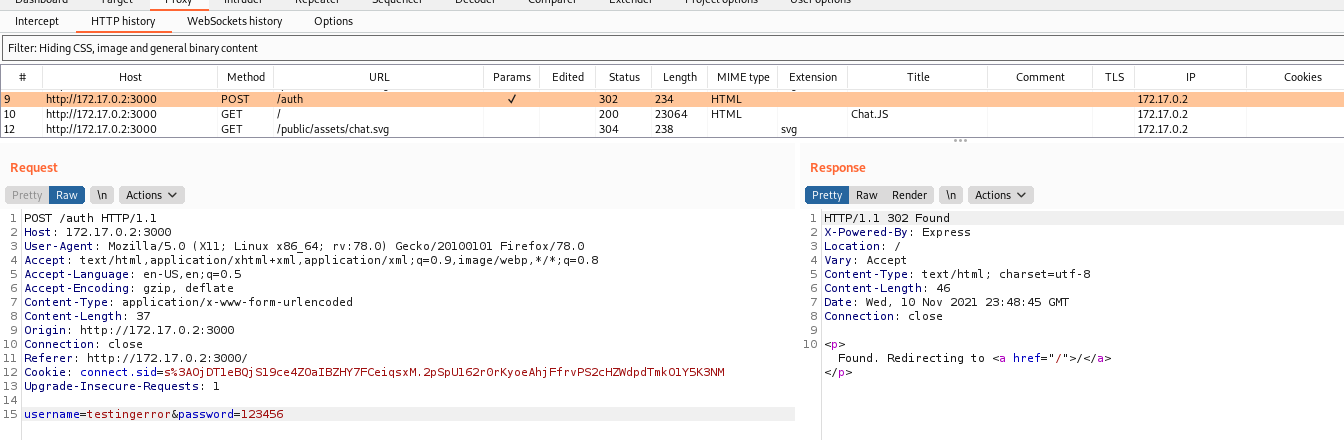Sort table by Host column
The width and height of the screenshot is (1344, 440).
point(130,77)
